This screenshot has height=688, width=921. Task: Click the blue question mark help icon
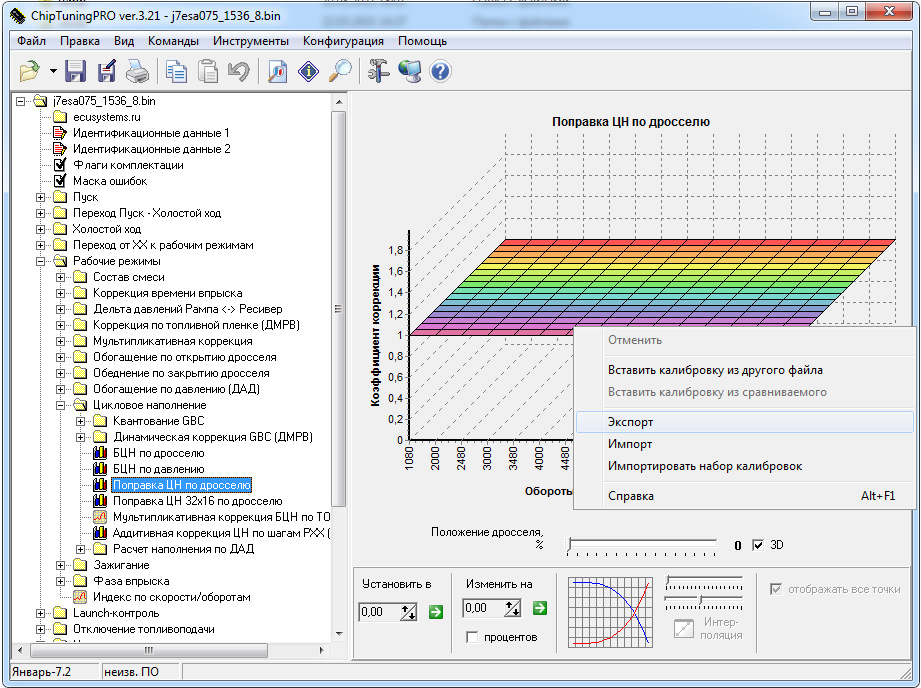tap(440, 71)
